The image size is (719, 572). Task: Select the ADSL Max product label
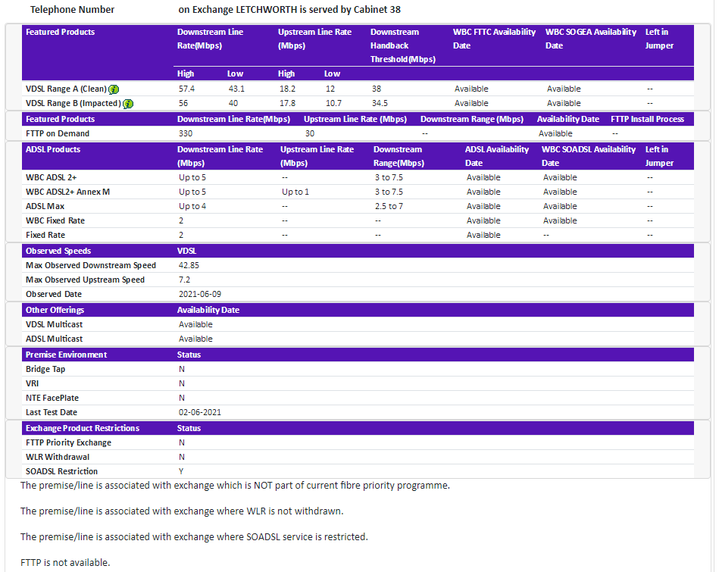coord(47,206)
